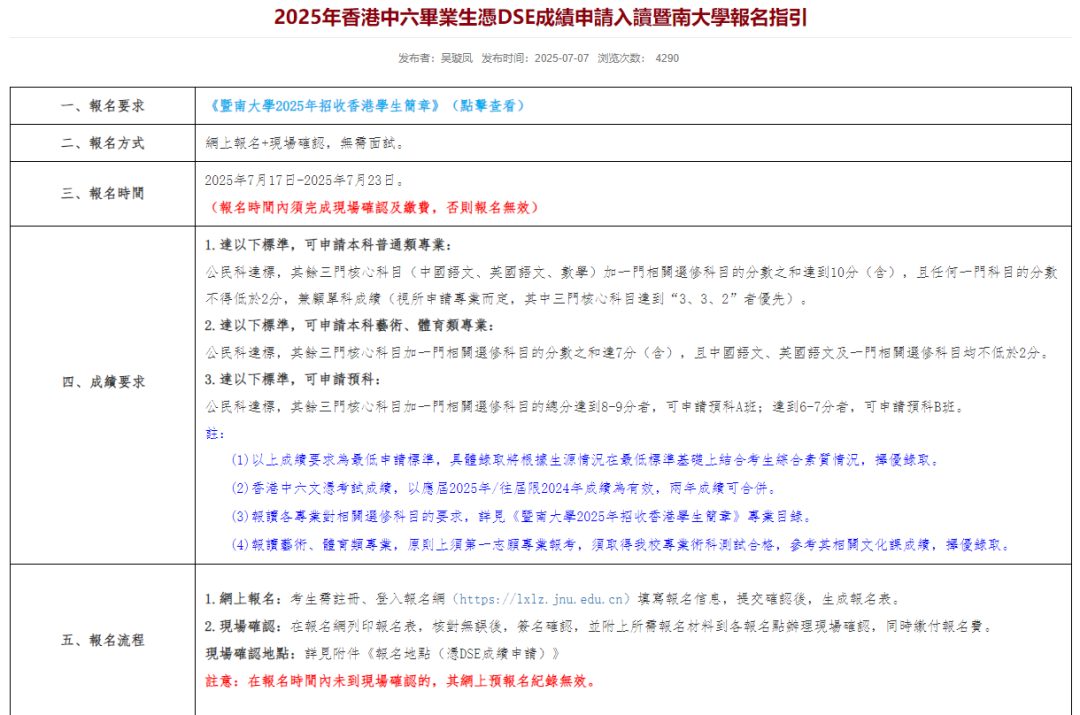The width and height of the screenshot is (1080, 715).
Task: Select the row header 三、報名時間
Action: [x=103, y=193]
